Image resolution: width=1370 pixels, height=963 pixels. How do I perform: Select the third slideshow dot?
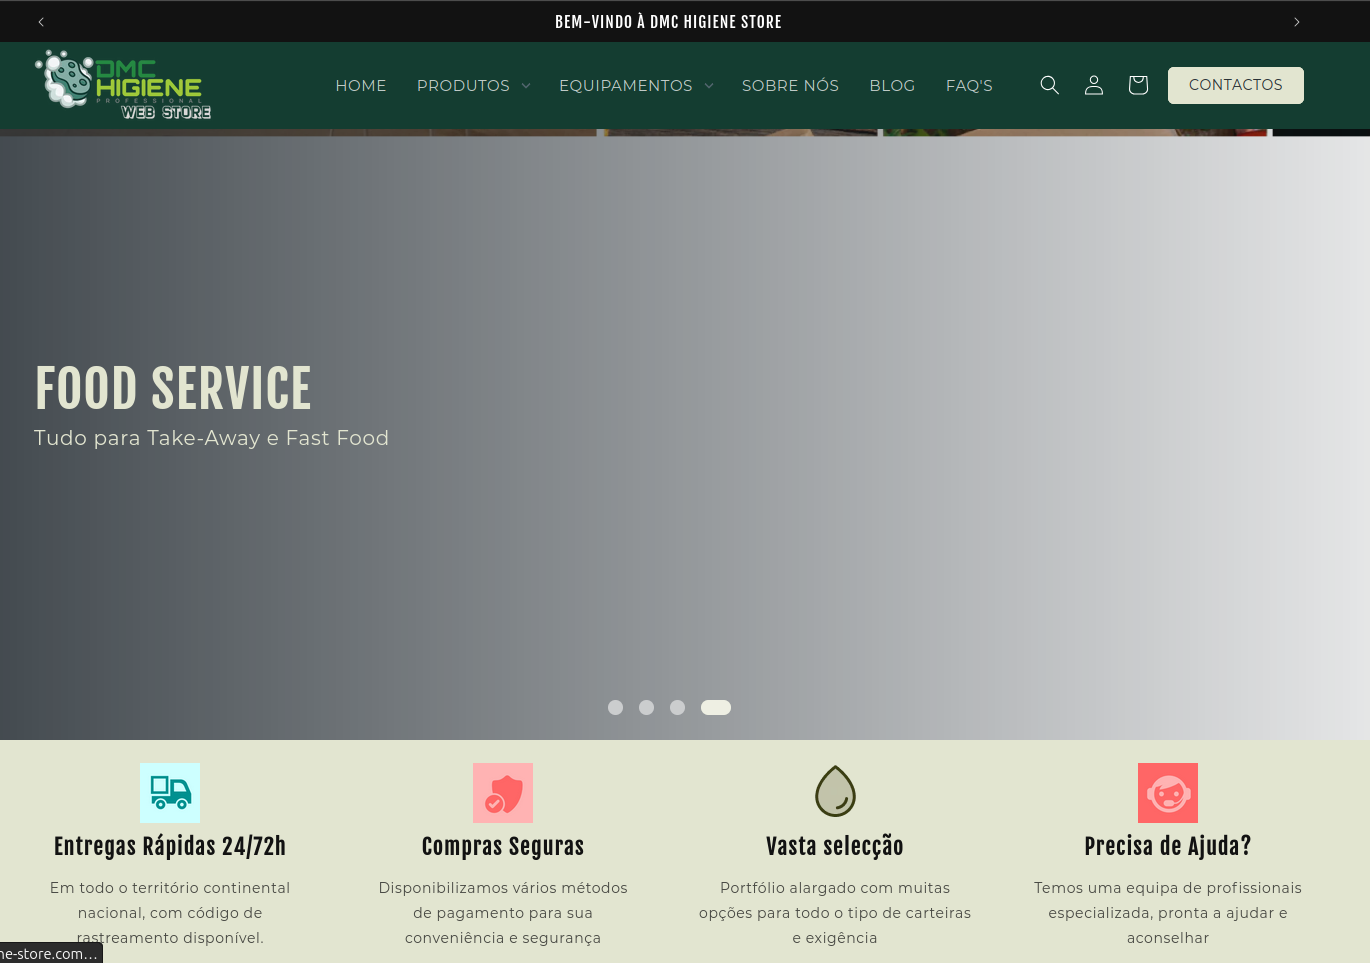pos(677,708)
